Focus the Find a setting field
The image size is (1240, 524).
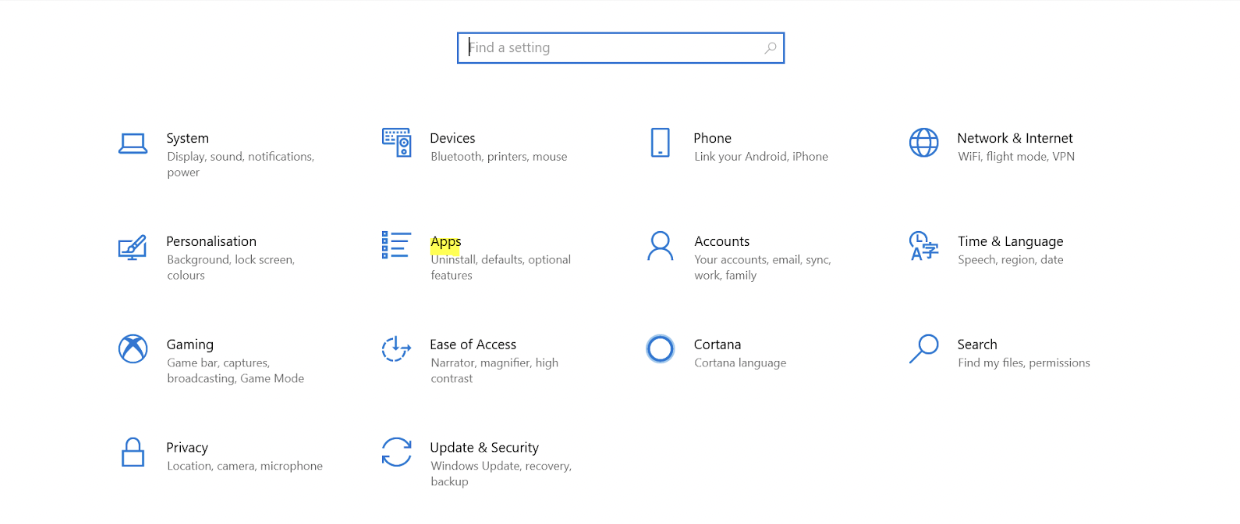(x=621, y=48)
